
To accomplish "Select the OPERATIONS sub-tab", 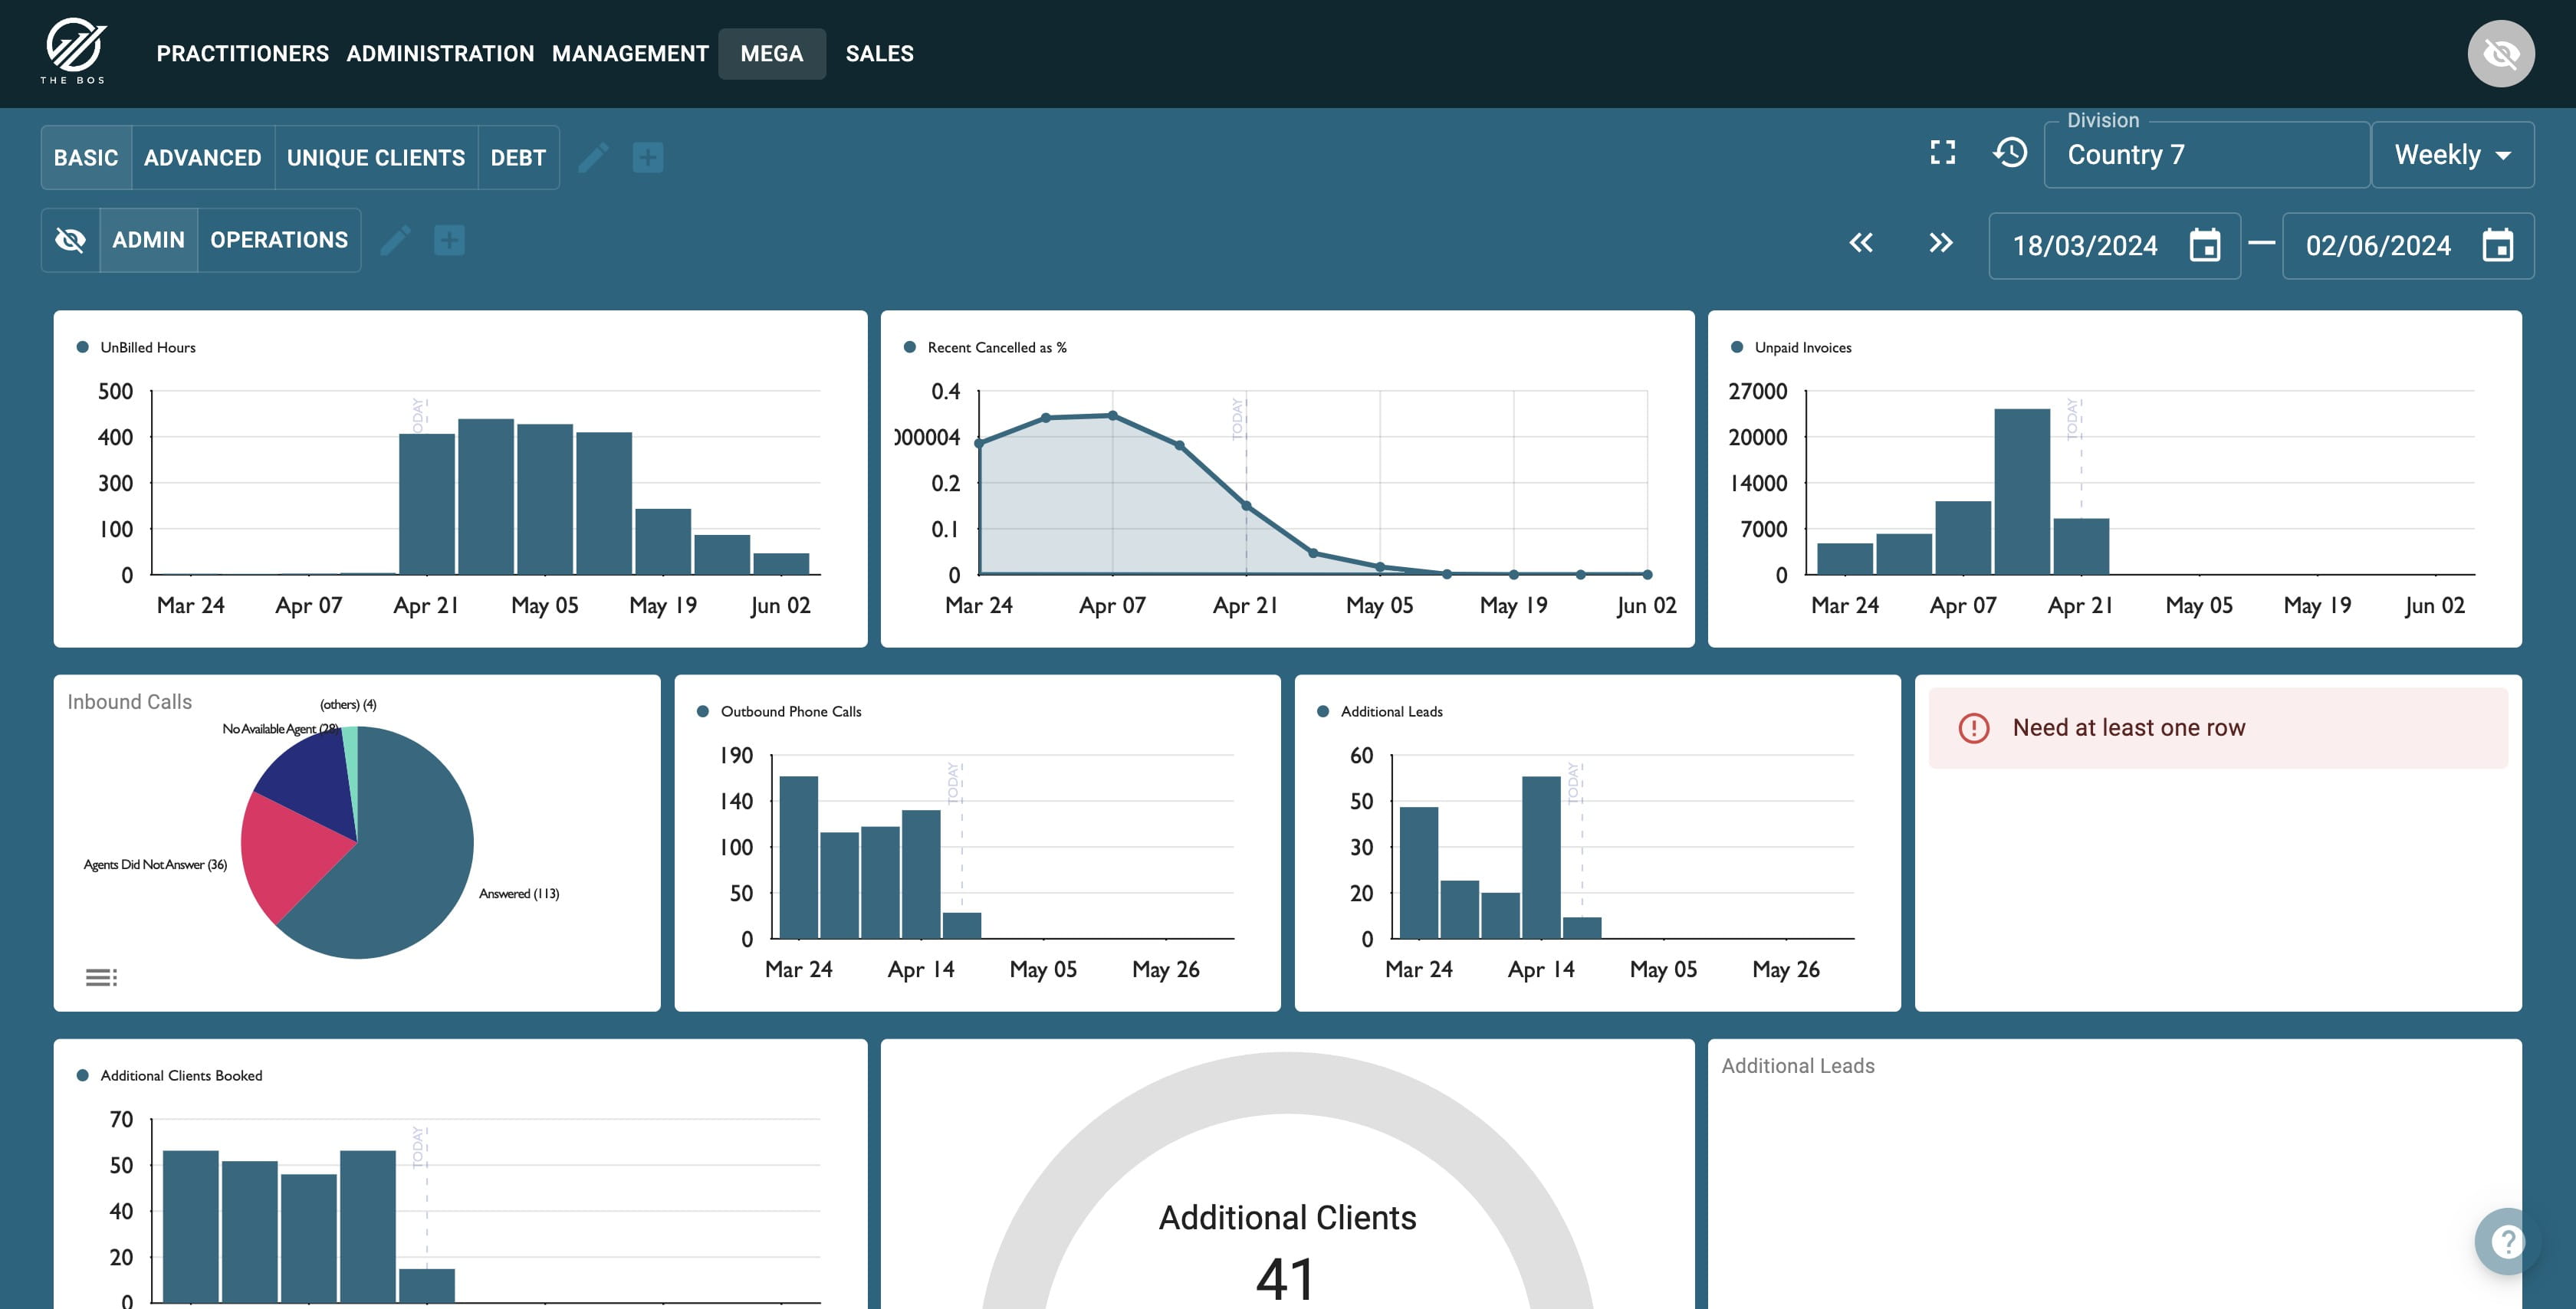I will [x=279, y=240].
